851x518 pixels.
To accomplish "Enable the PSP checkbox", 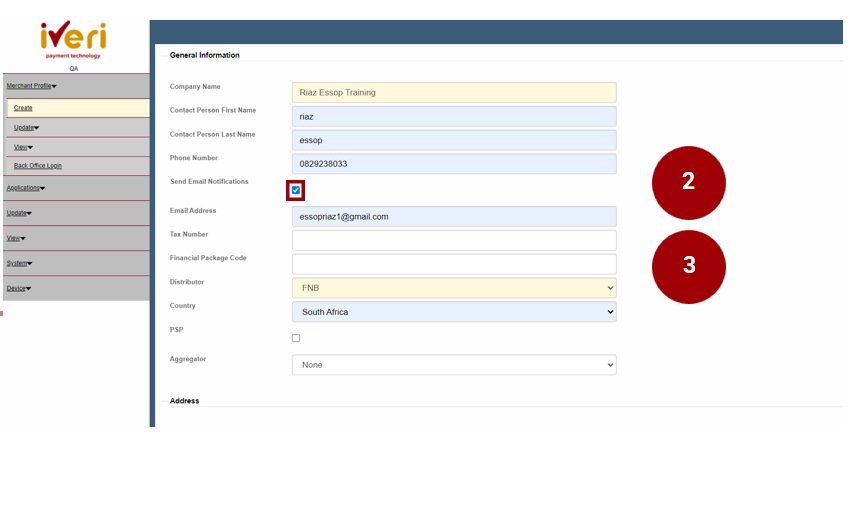I will coord(296,338).
